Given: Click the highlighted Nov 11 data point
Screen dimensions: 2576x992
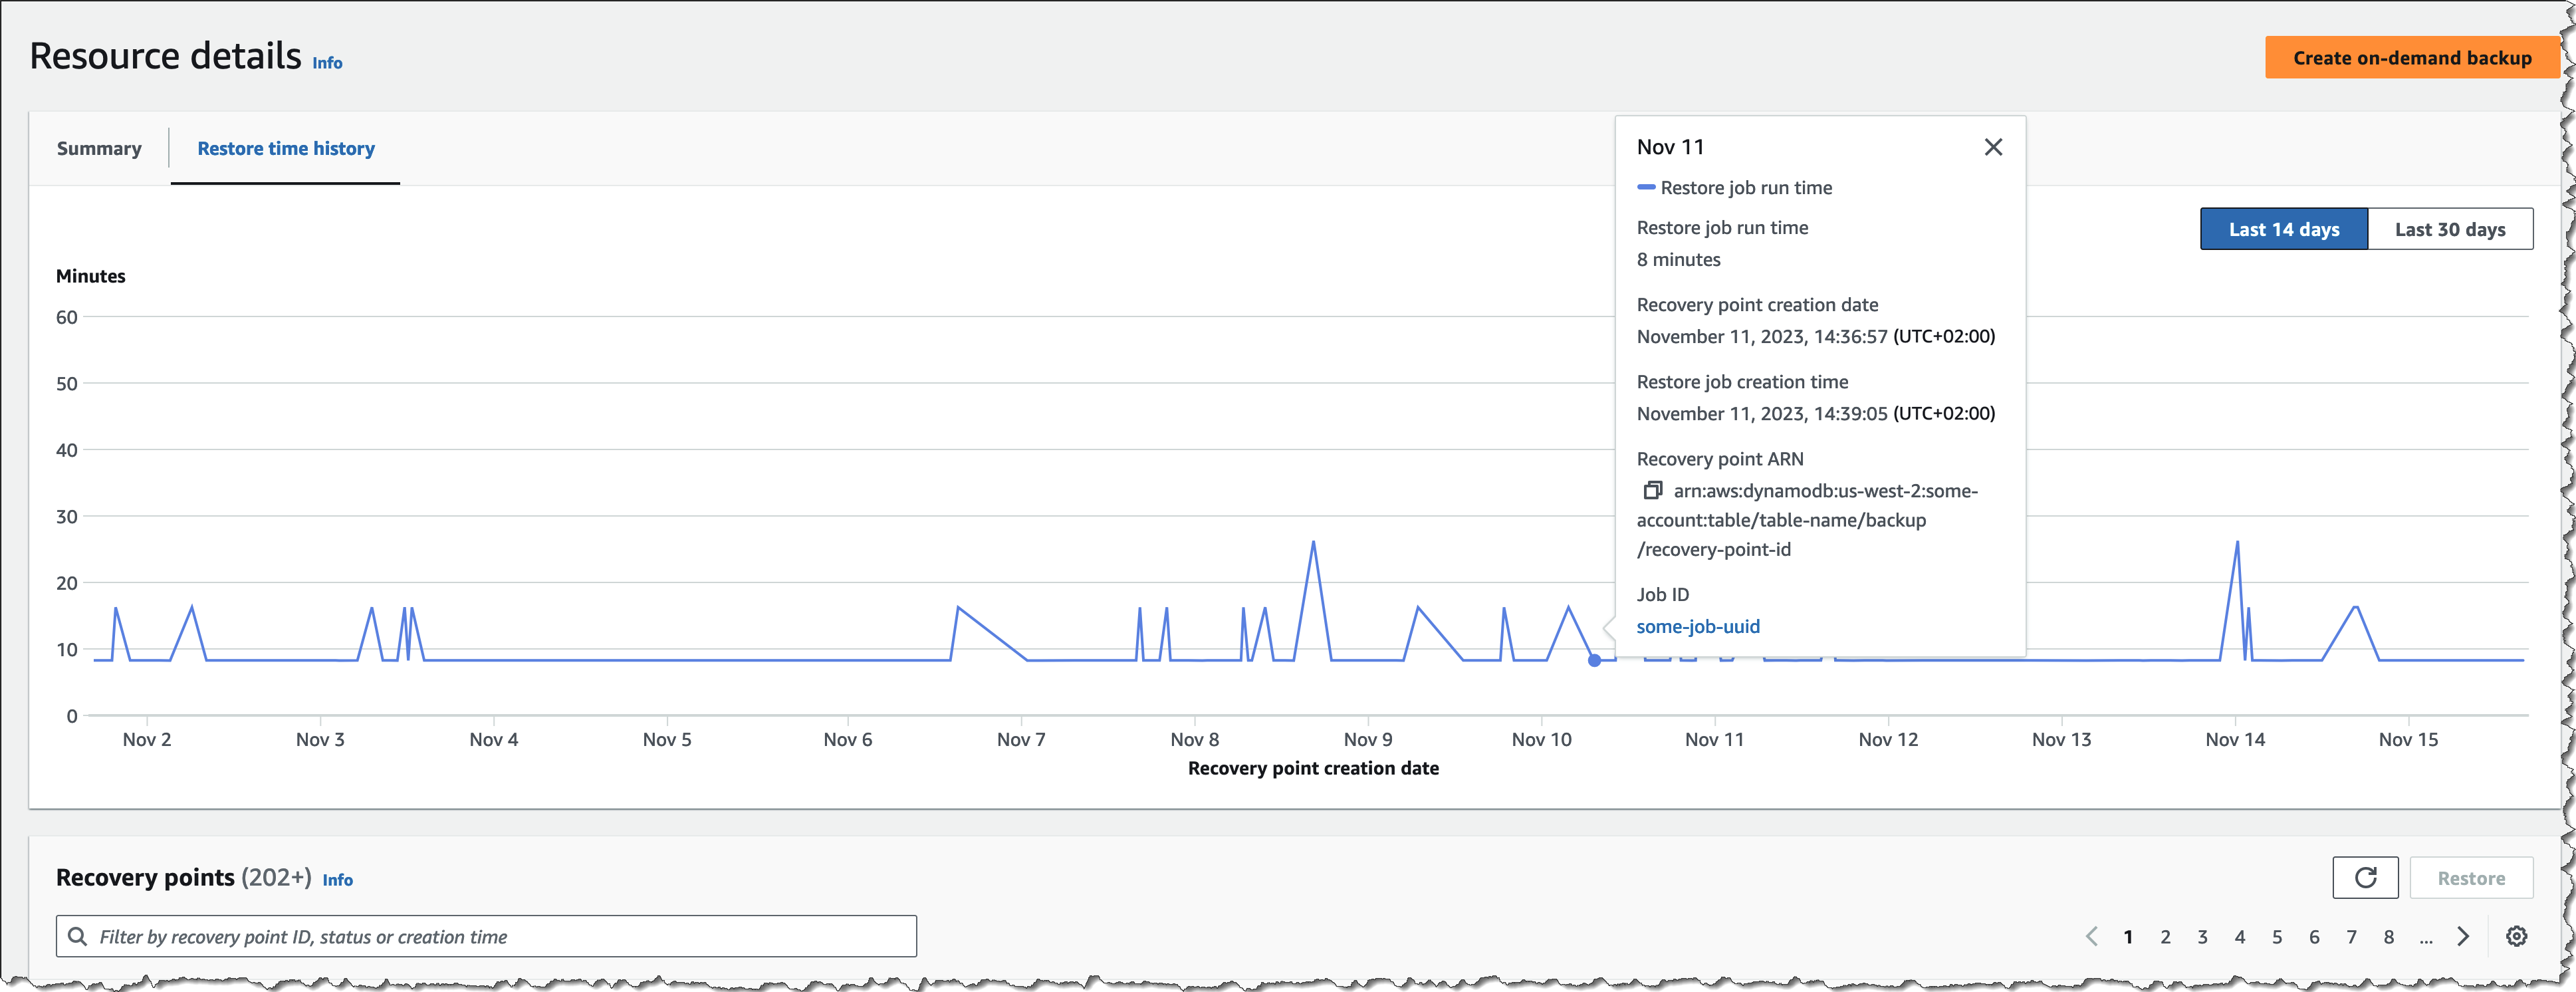Looking at the screenshot, I should click(1594, 660).
